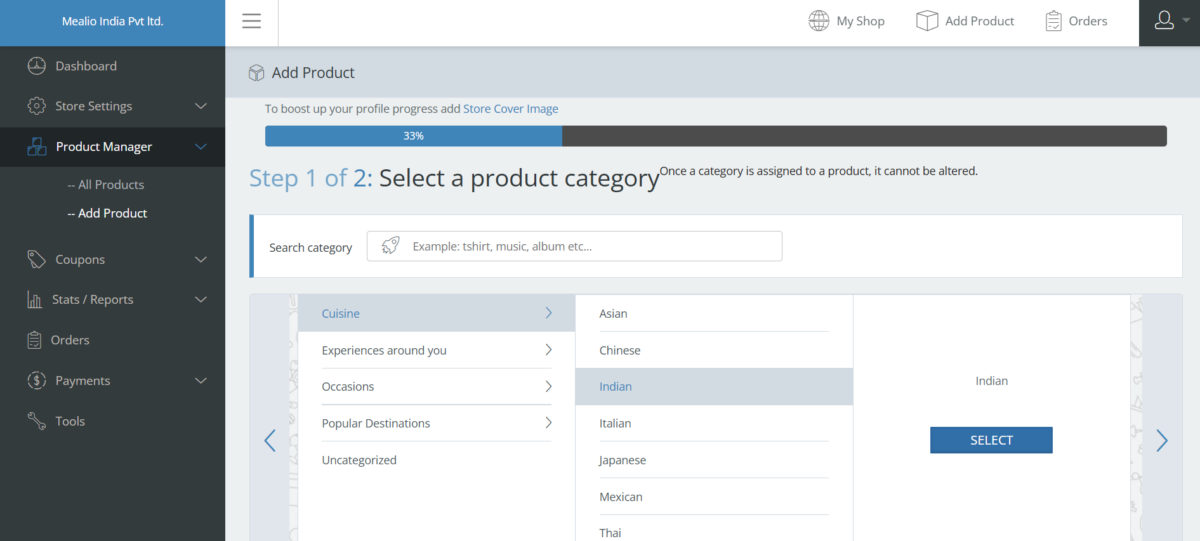
Task: Click the Add Product box icon in header
Action: 927,21
